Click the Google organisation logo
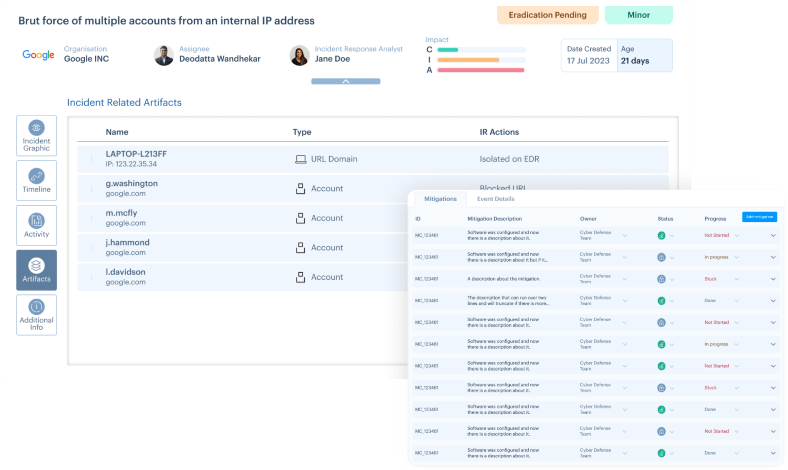Image resolution: width=788 pixels, height=470 pixels. click(38, 55)
